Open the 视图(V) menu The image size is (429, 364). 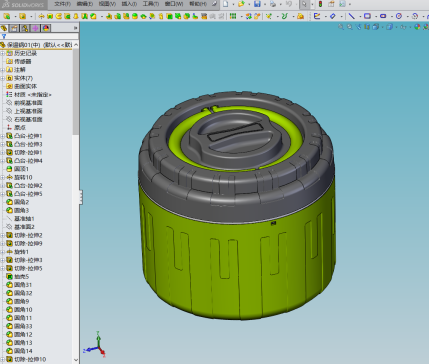tap(107, 4)
